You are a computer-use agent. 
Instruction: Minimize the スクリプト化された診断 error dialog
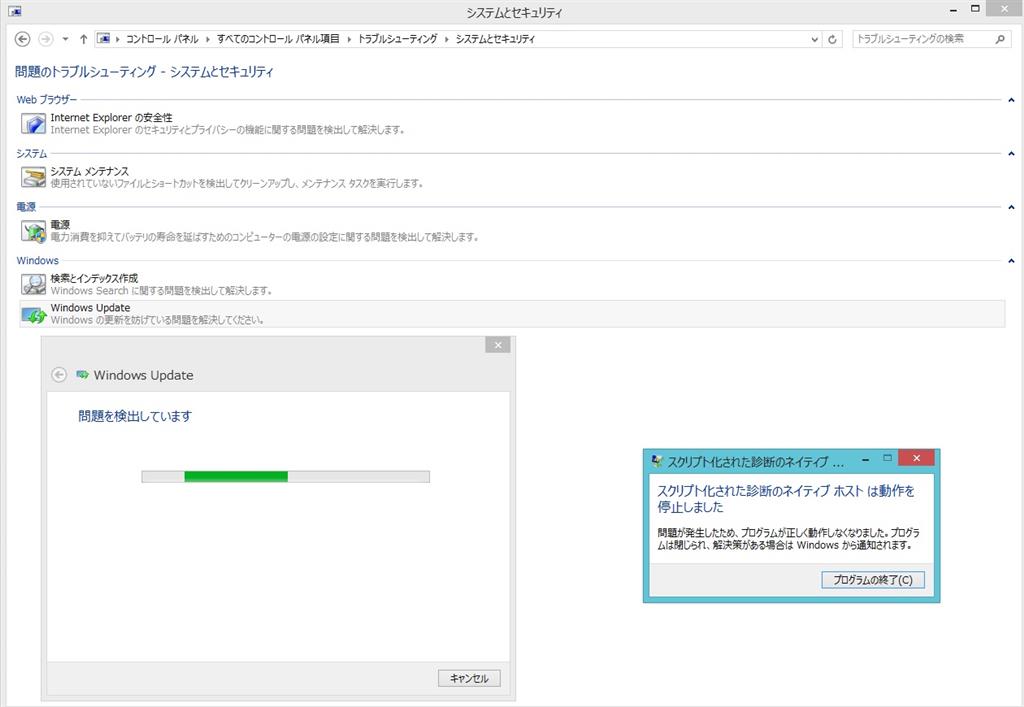pyautogui.click(x=865, y=460)
